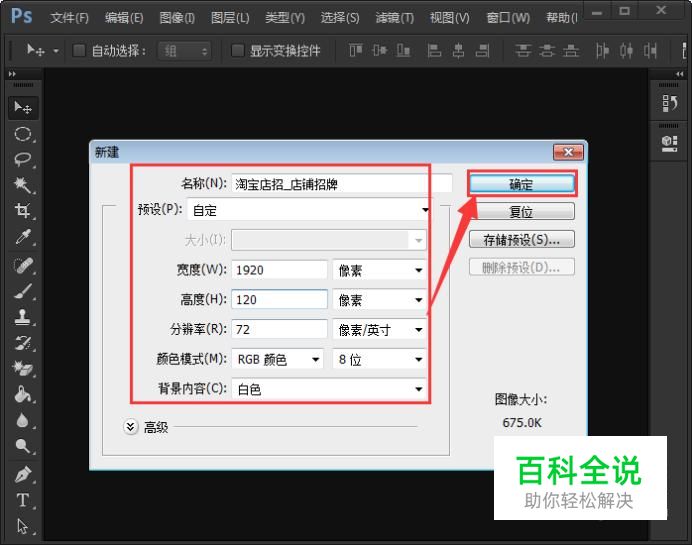The height and width of the screenshot is (545, 692).
Task: Collapse the right panel dock double-arrow
Action: pos(680,74)
